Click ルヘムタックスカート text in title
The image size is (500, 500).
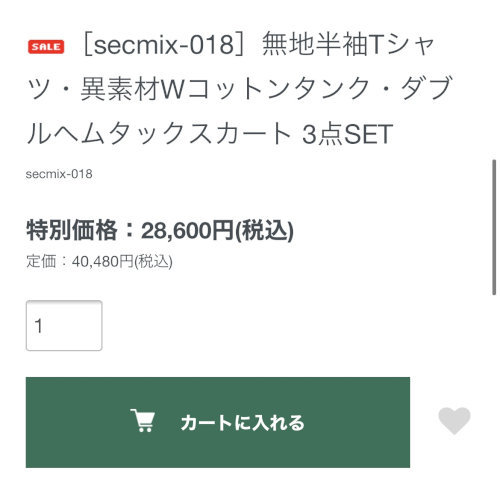[x=159, y=134]
